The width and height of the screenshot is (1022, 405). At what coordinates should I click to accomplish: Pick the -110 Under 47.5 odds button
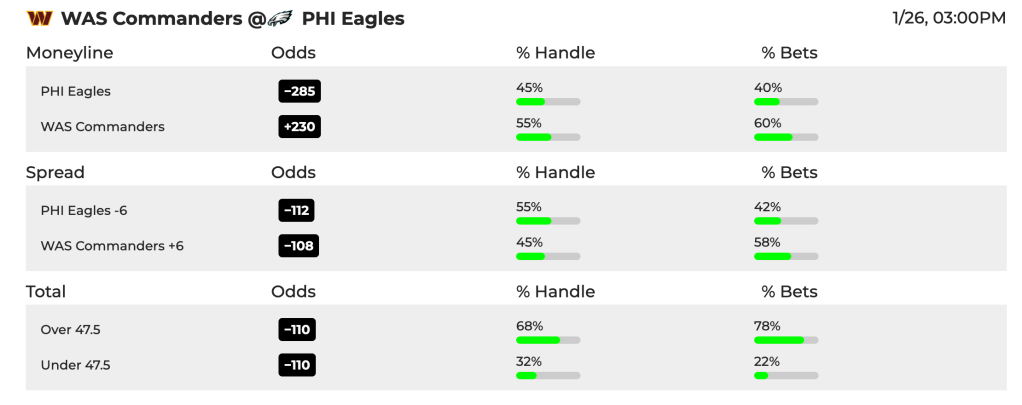[297, 365]
